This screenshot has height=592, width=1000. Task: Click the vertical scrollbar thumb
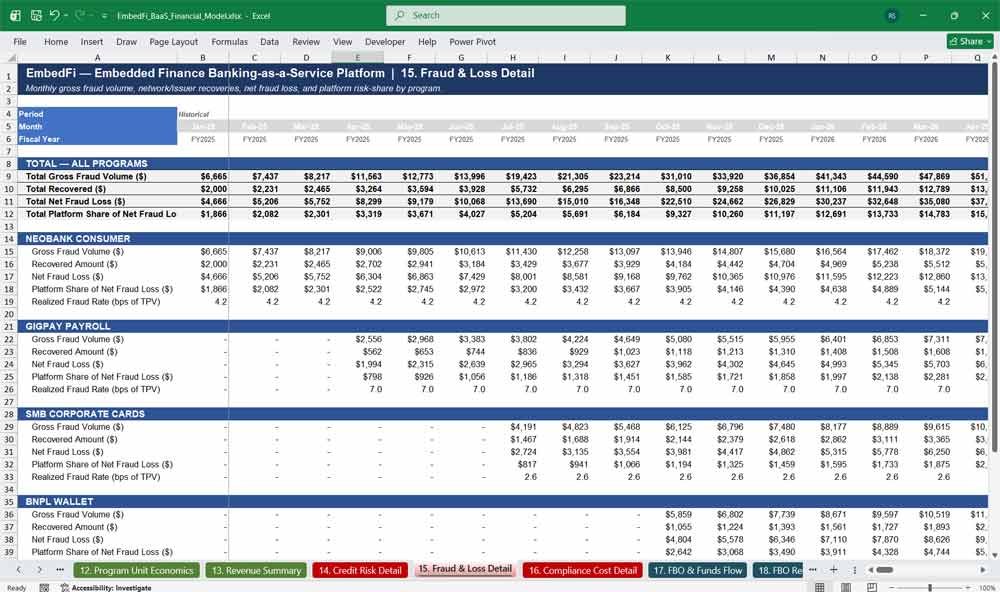(x=994, y=255)
